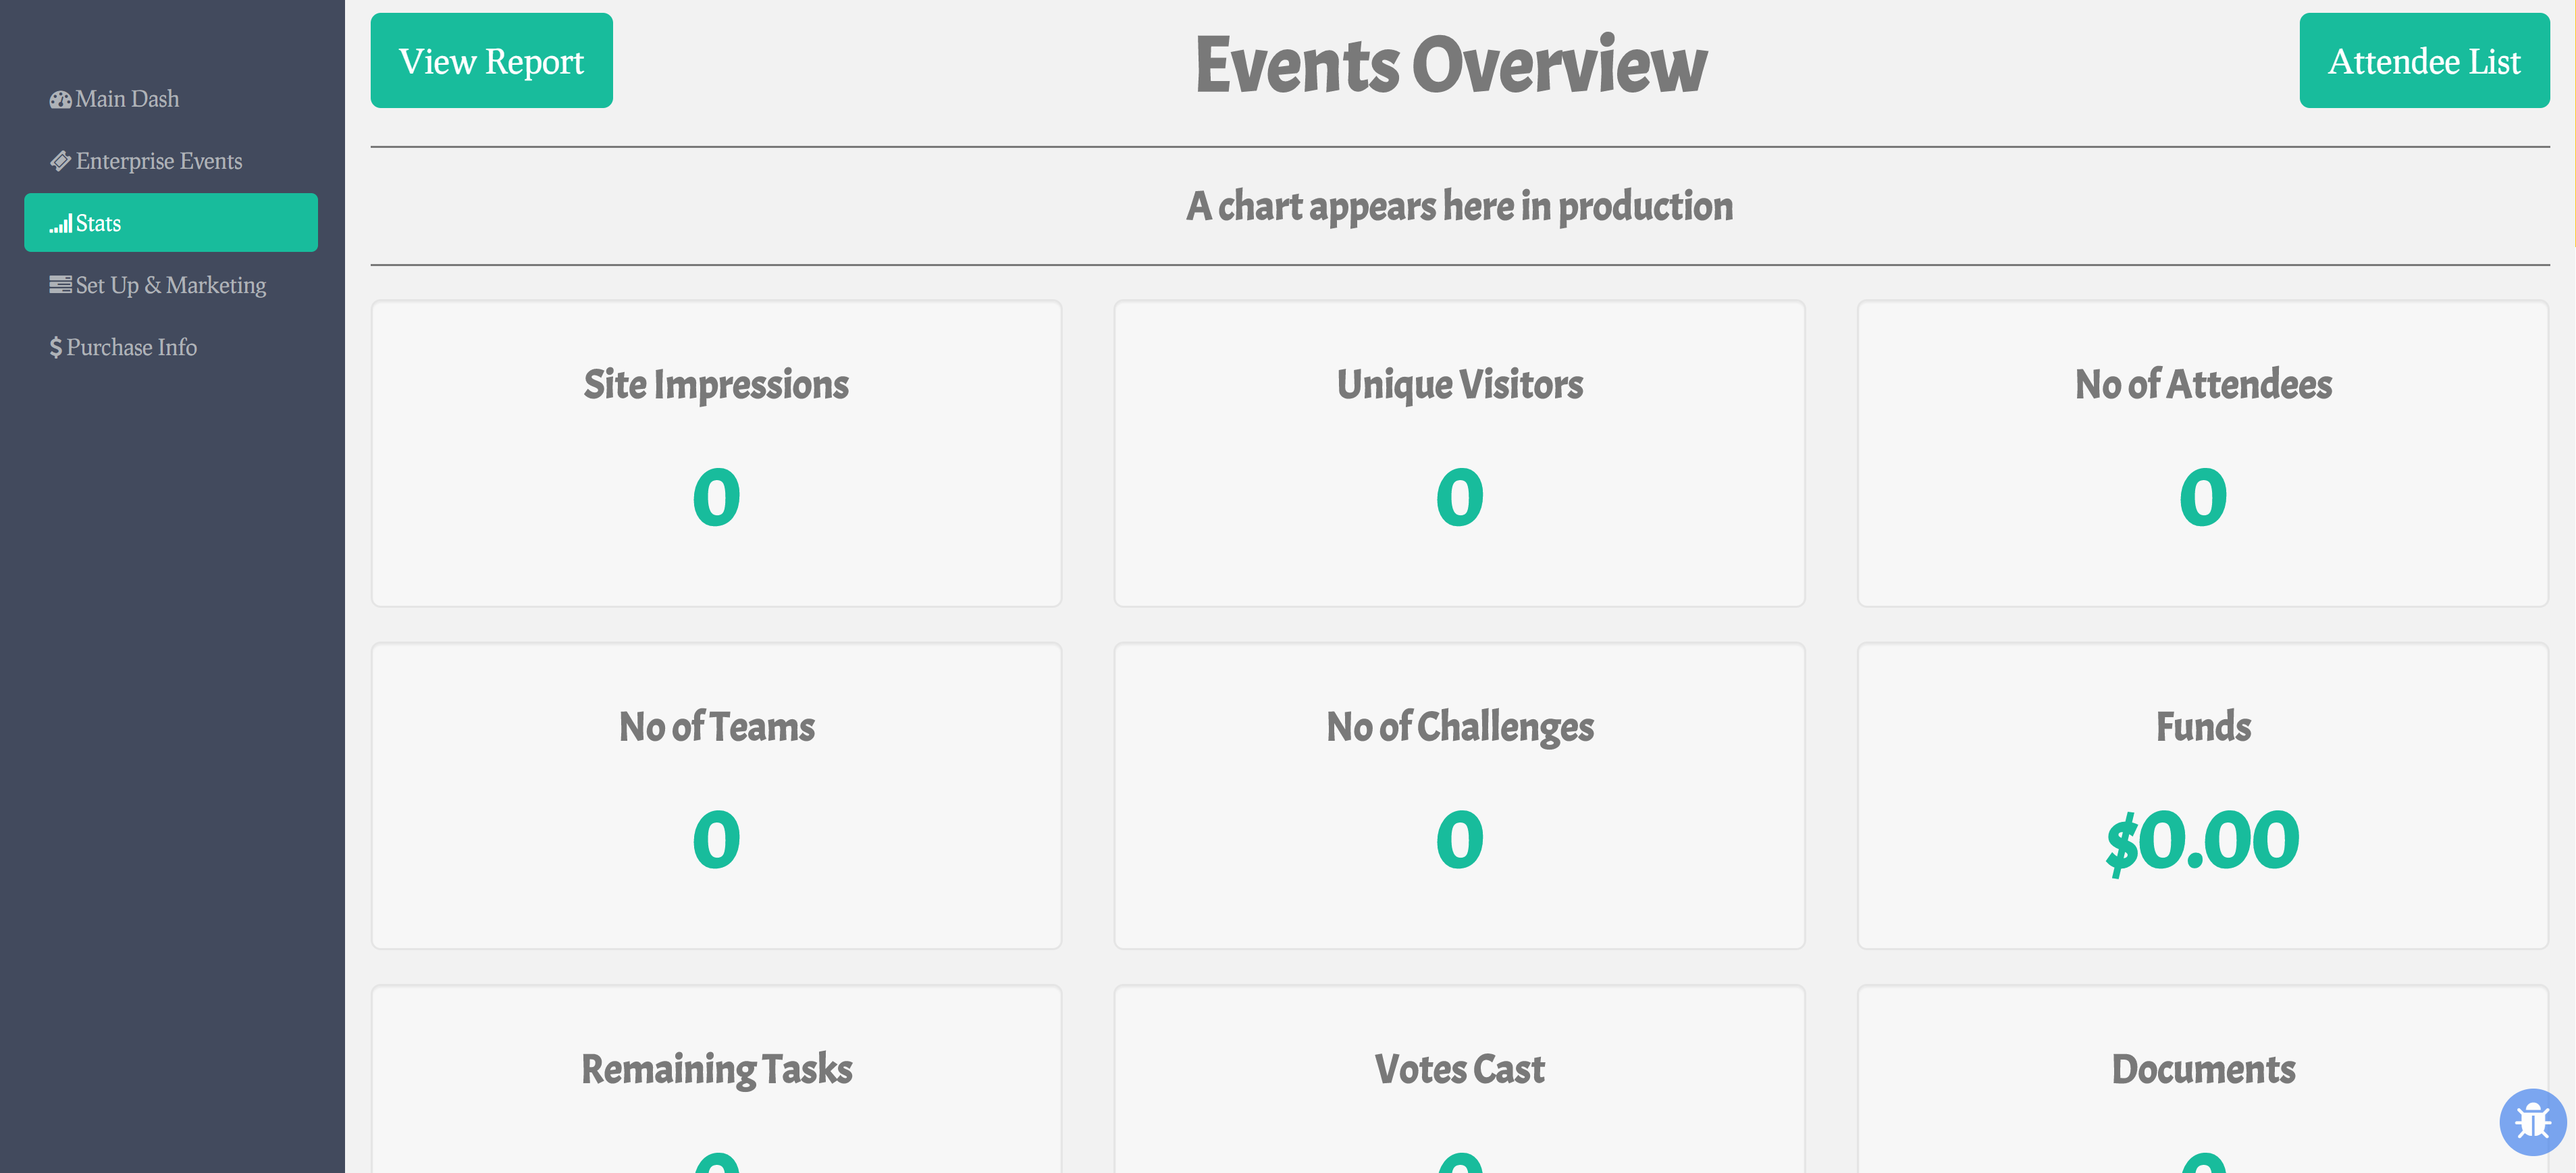Select the Site Impressions card title

716,385
